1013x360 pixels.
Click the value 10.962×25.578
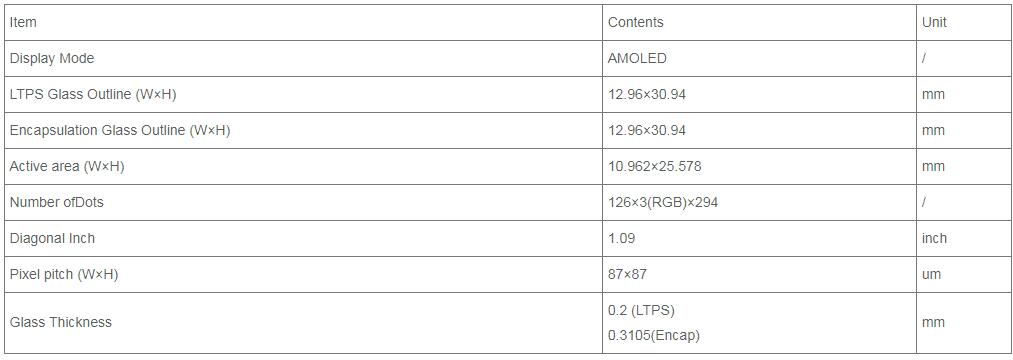pyautogui.click(x=654, y=167)
